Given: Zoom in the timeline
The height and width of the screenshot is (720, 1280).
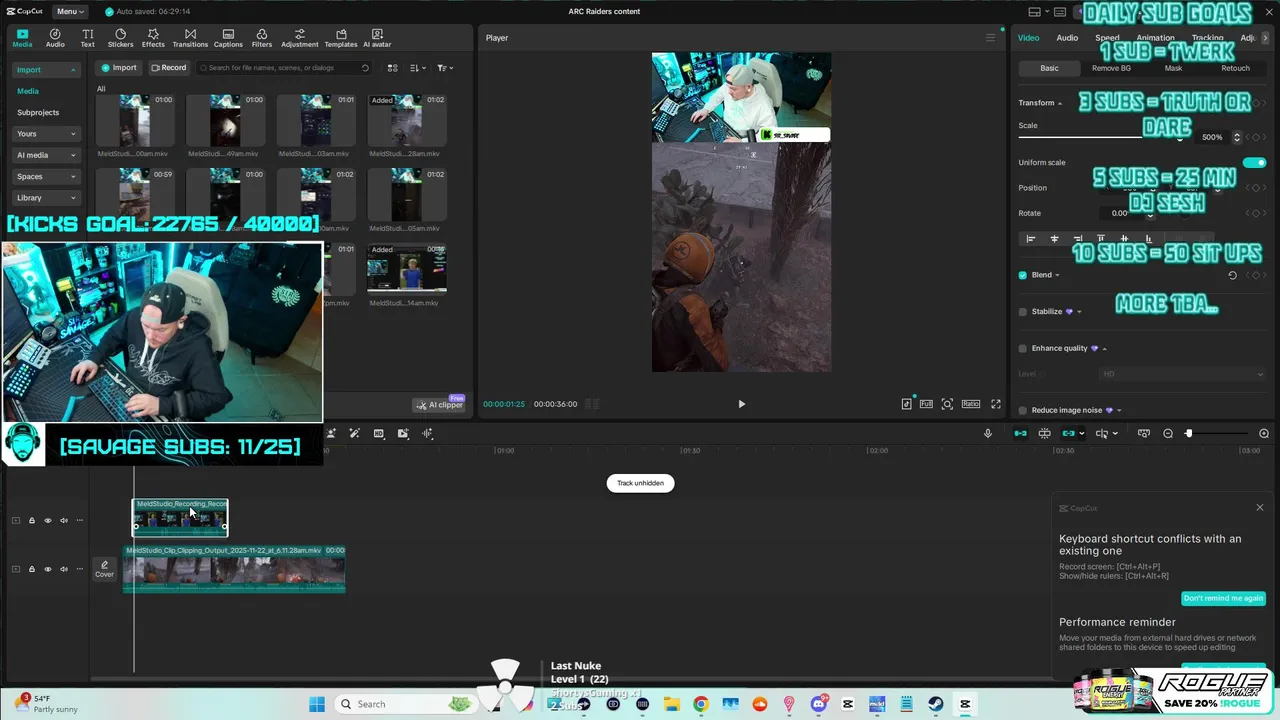Looking at the screenshot, I should coord(1264,433).
